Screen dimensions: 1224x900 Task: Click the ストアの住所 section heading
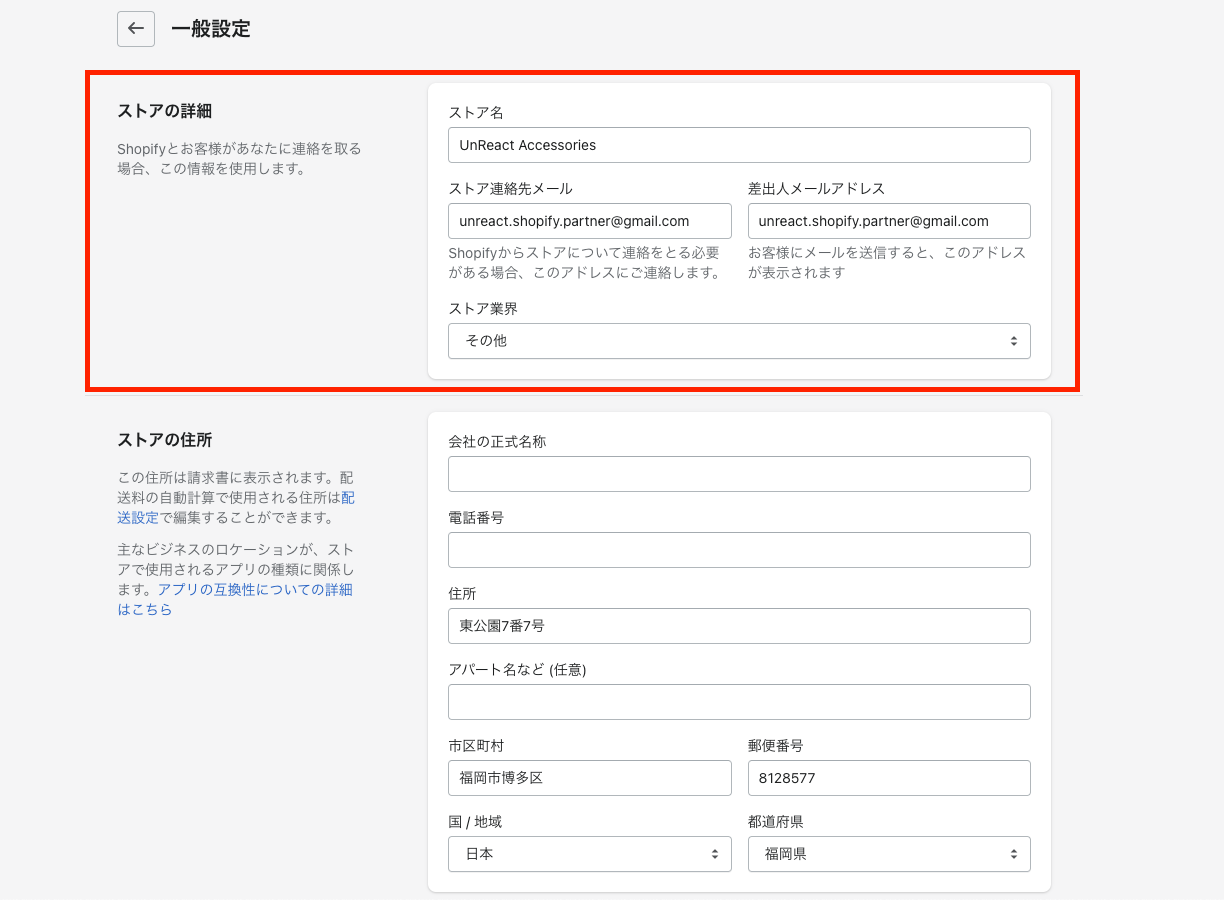click(164, 440)
